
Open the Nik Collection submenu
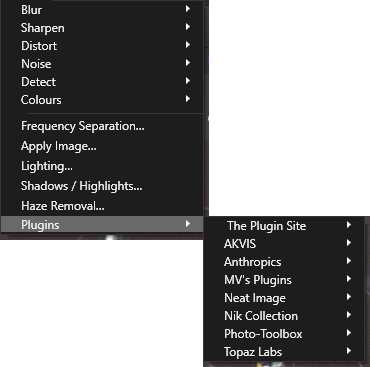pyautogui.click(x=284, y=316)
